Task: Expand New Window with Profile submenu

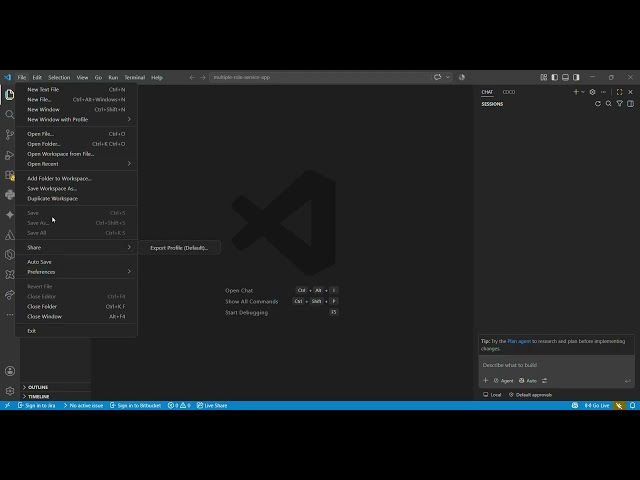Action: (x=76, y=119)
